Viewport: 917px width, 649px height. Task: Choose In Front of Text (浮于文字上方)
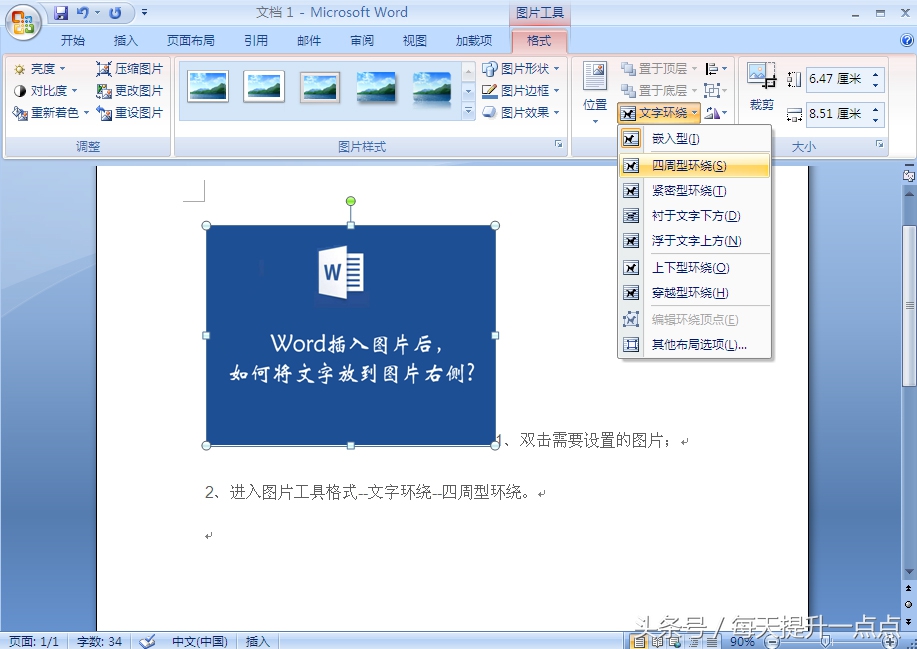(694, 241)
